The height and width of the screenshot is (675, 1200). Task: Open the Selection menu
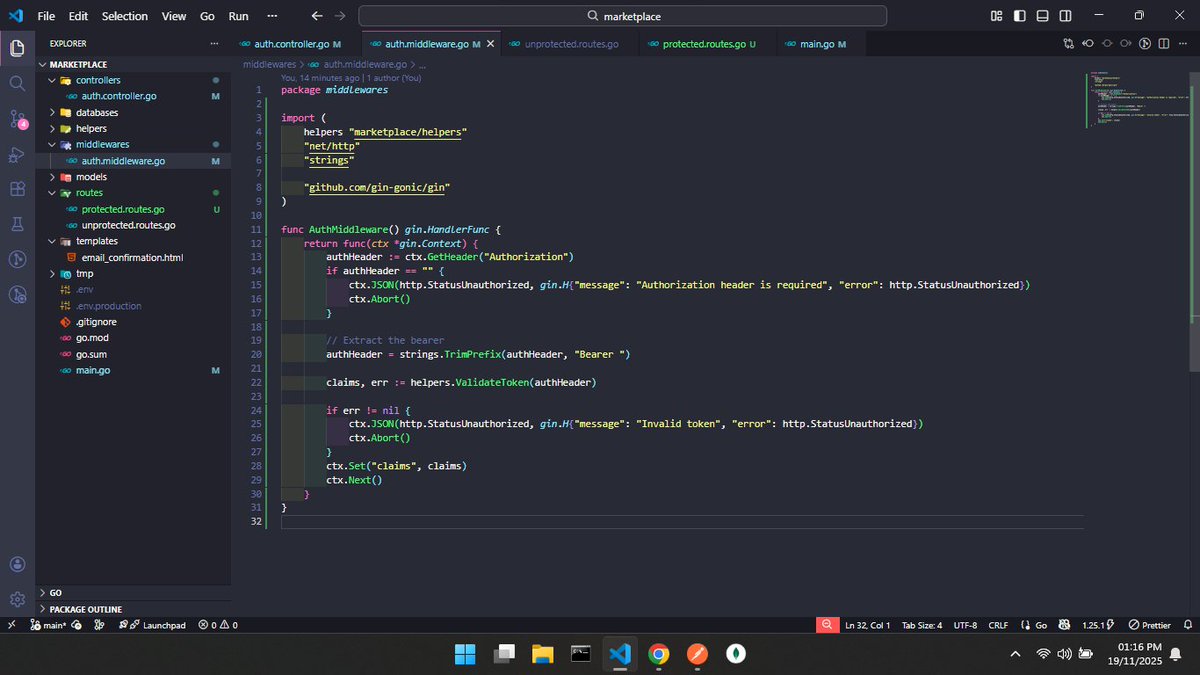coord(124,16)
